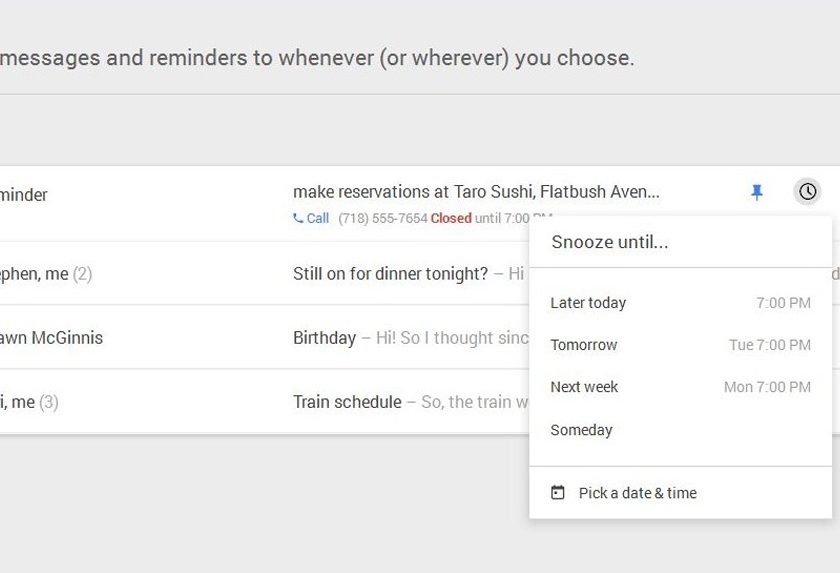Snooze the reminder until Someday

[581, 430]
